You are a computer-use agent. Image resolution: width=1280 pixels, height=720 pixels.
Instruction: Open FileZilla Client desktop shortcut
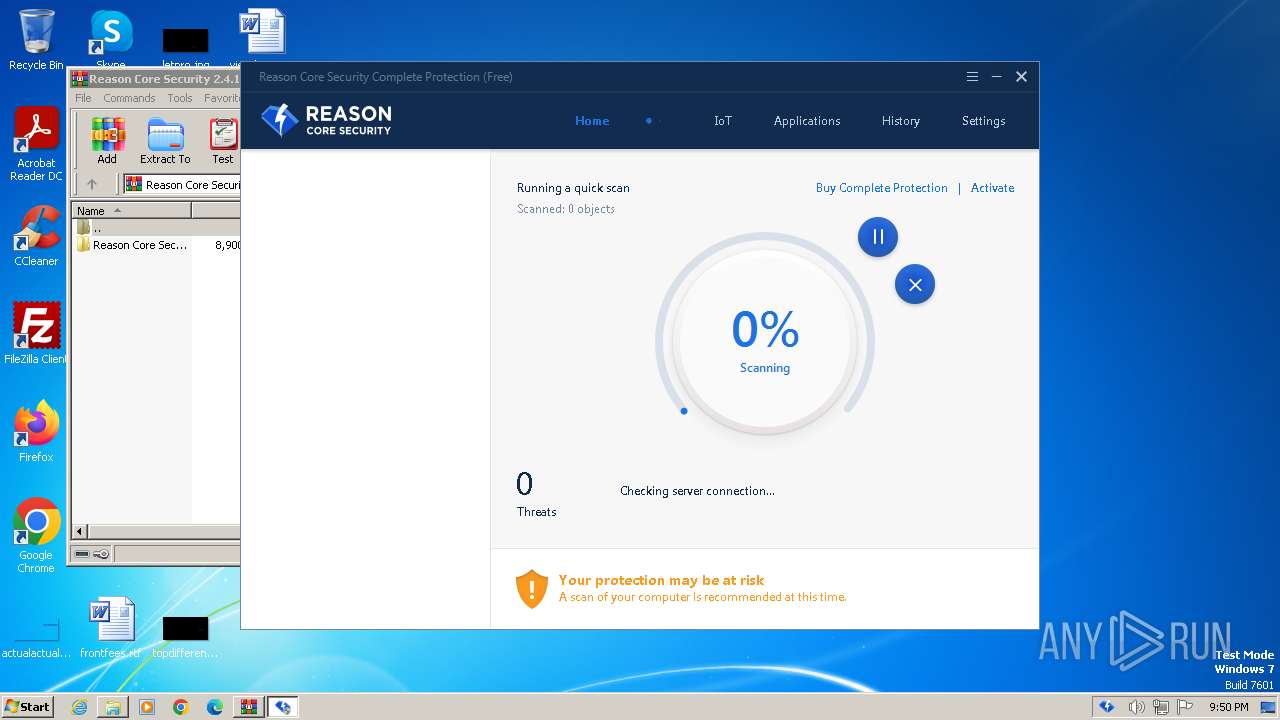tap(36, 334)
